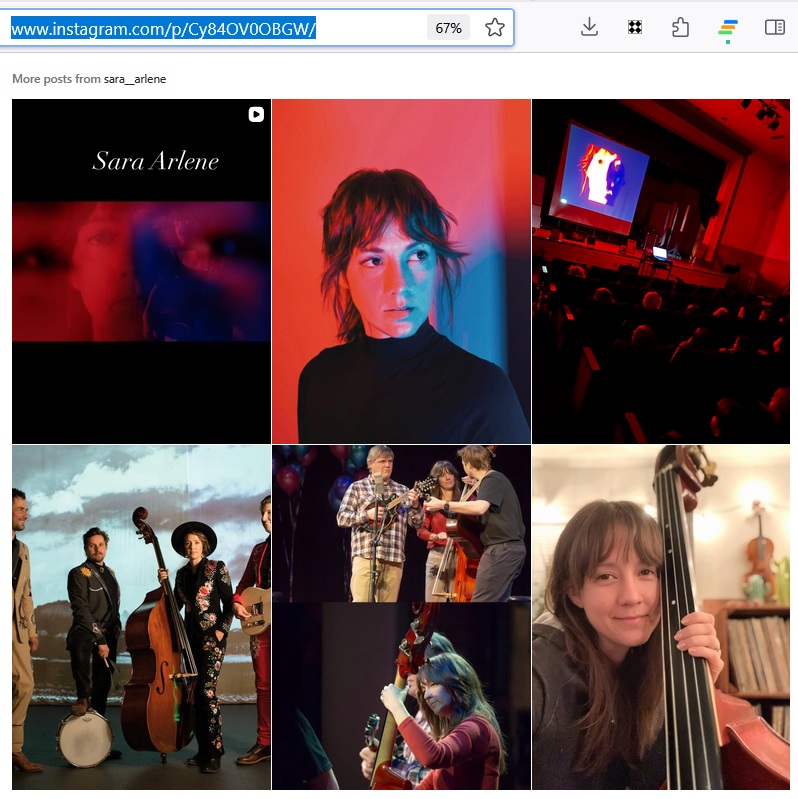The width and height of the screenshot is (798, 799).
Task: Open the browser downloads panel
Action: coord(589,28)
